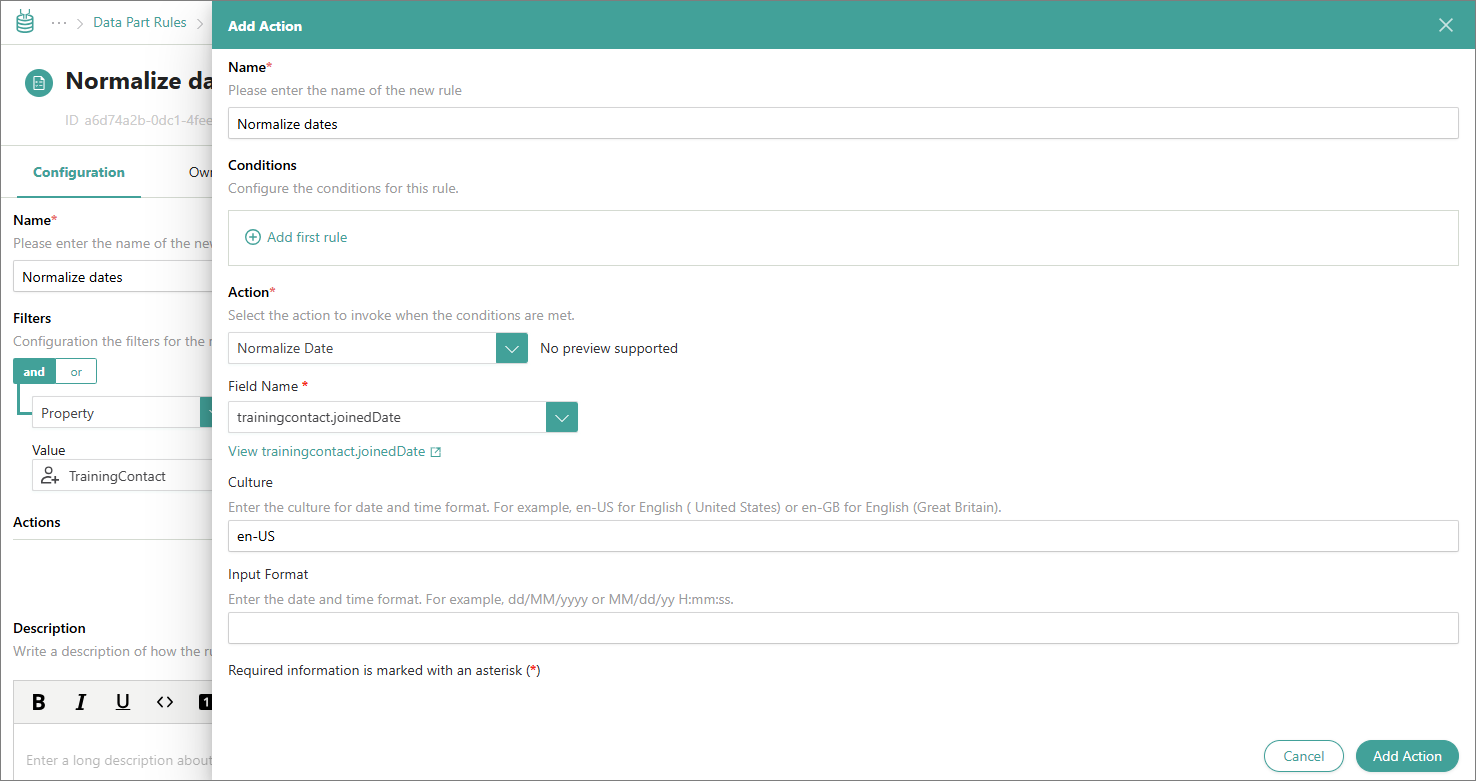Apply italic in the description editor
Screen dimensions: 1476x781
[x=81, y=702]
